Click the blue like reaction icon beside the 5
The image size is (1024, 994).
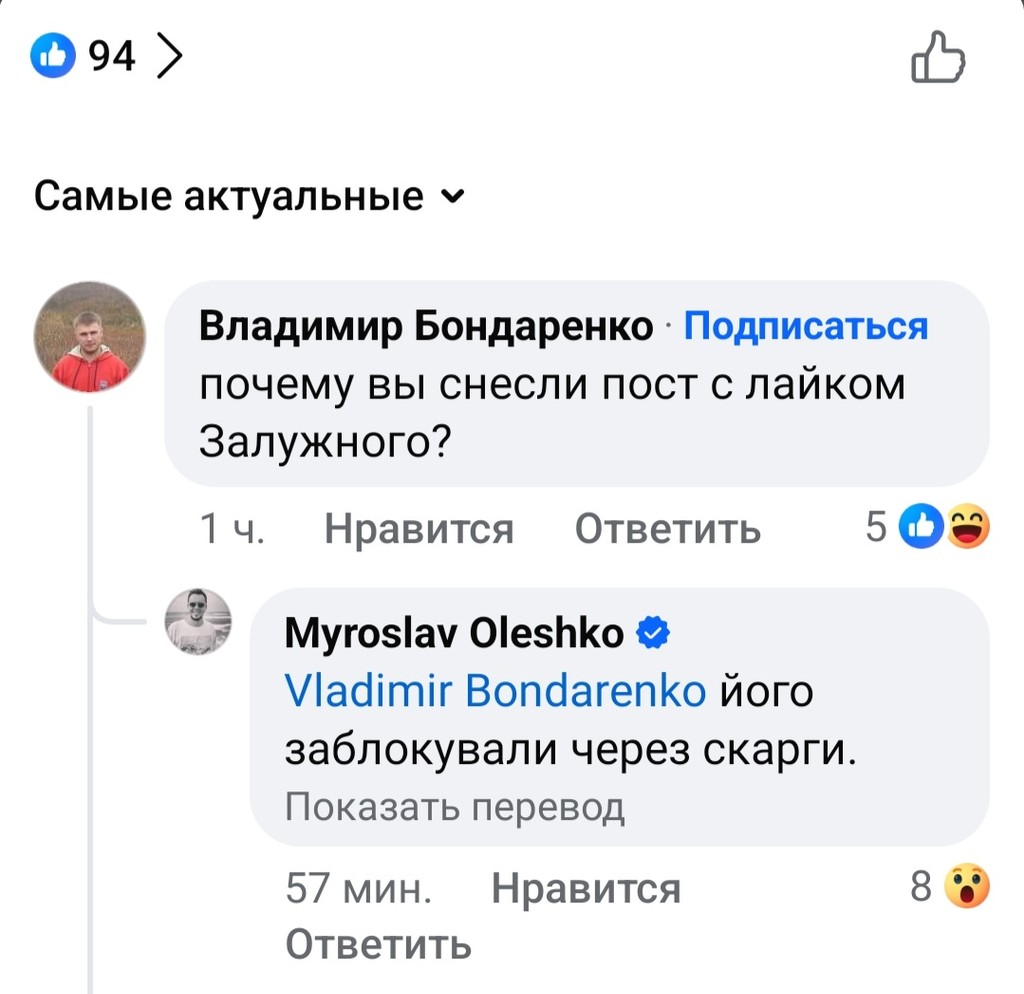point(921,525)
